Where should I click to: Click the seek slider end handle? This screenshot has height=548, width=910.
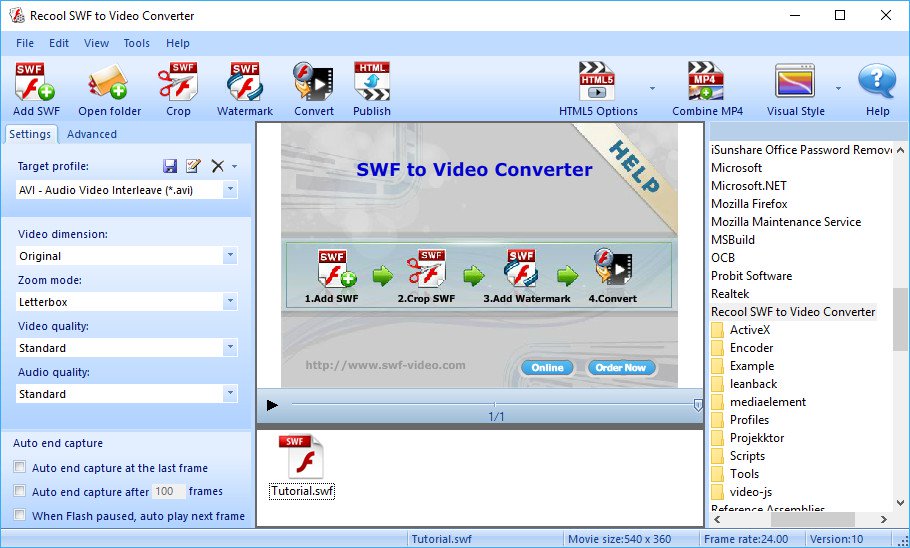coord(698,405)
